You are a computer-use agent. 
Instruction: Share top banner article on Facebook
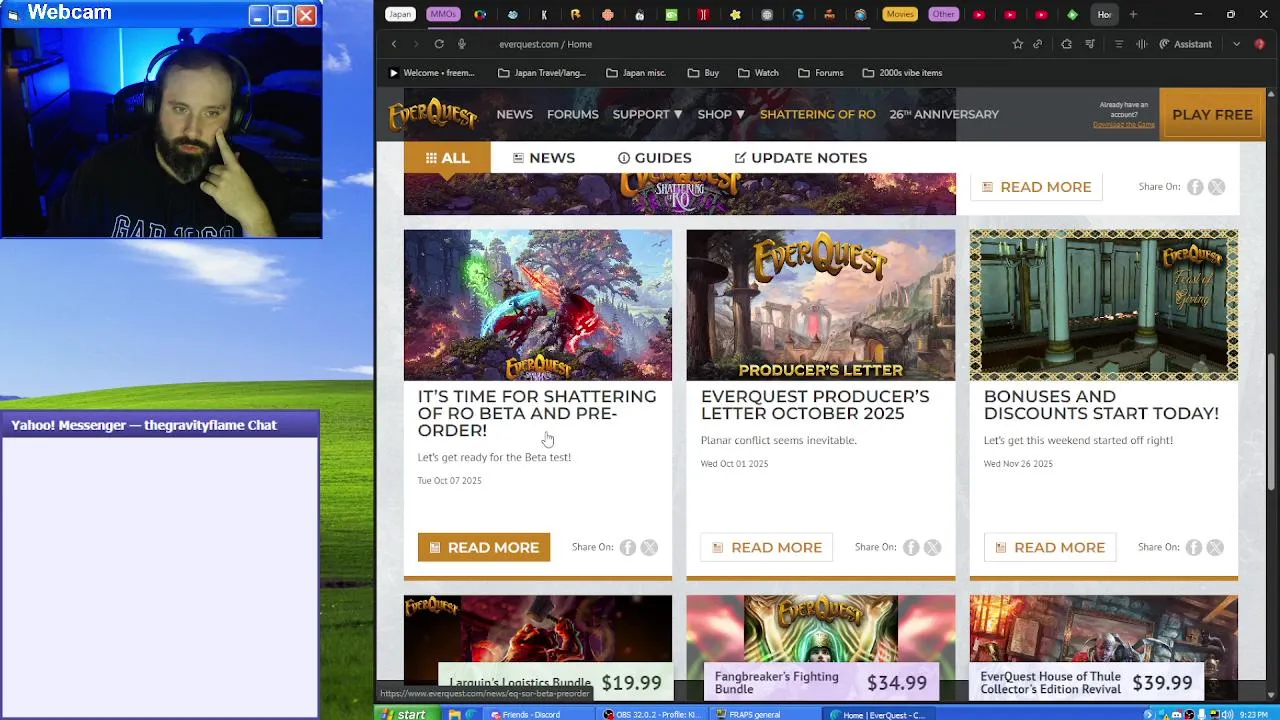pos(1195,187)
